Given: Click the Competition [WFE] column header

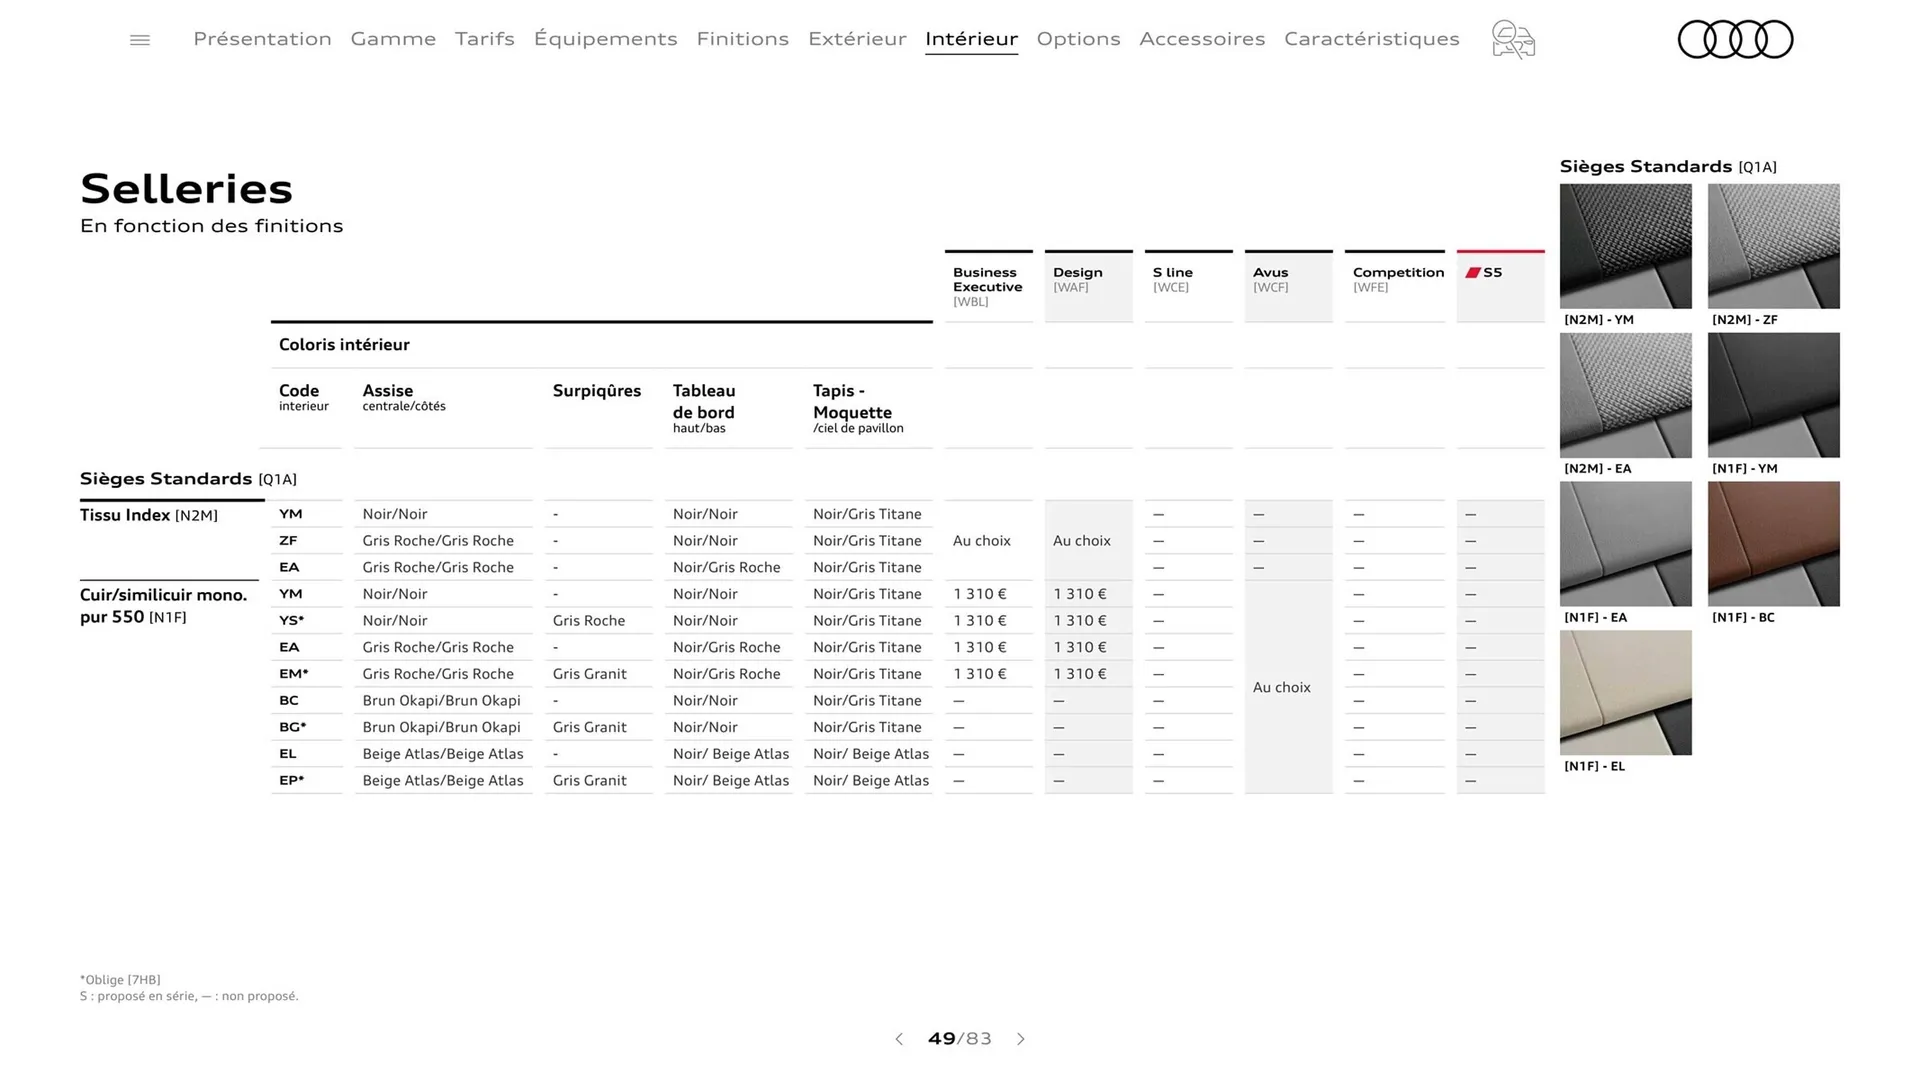Looking at the screenshot, I should [1395, 286].
